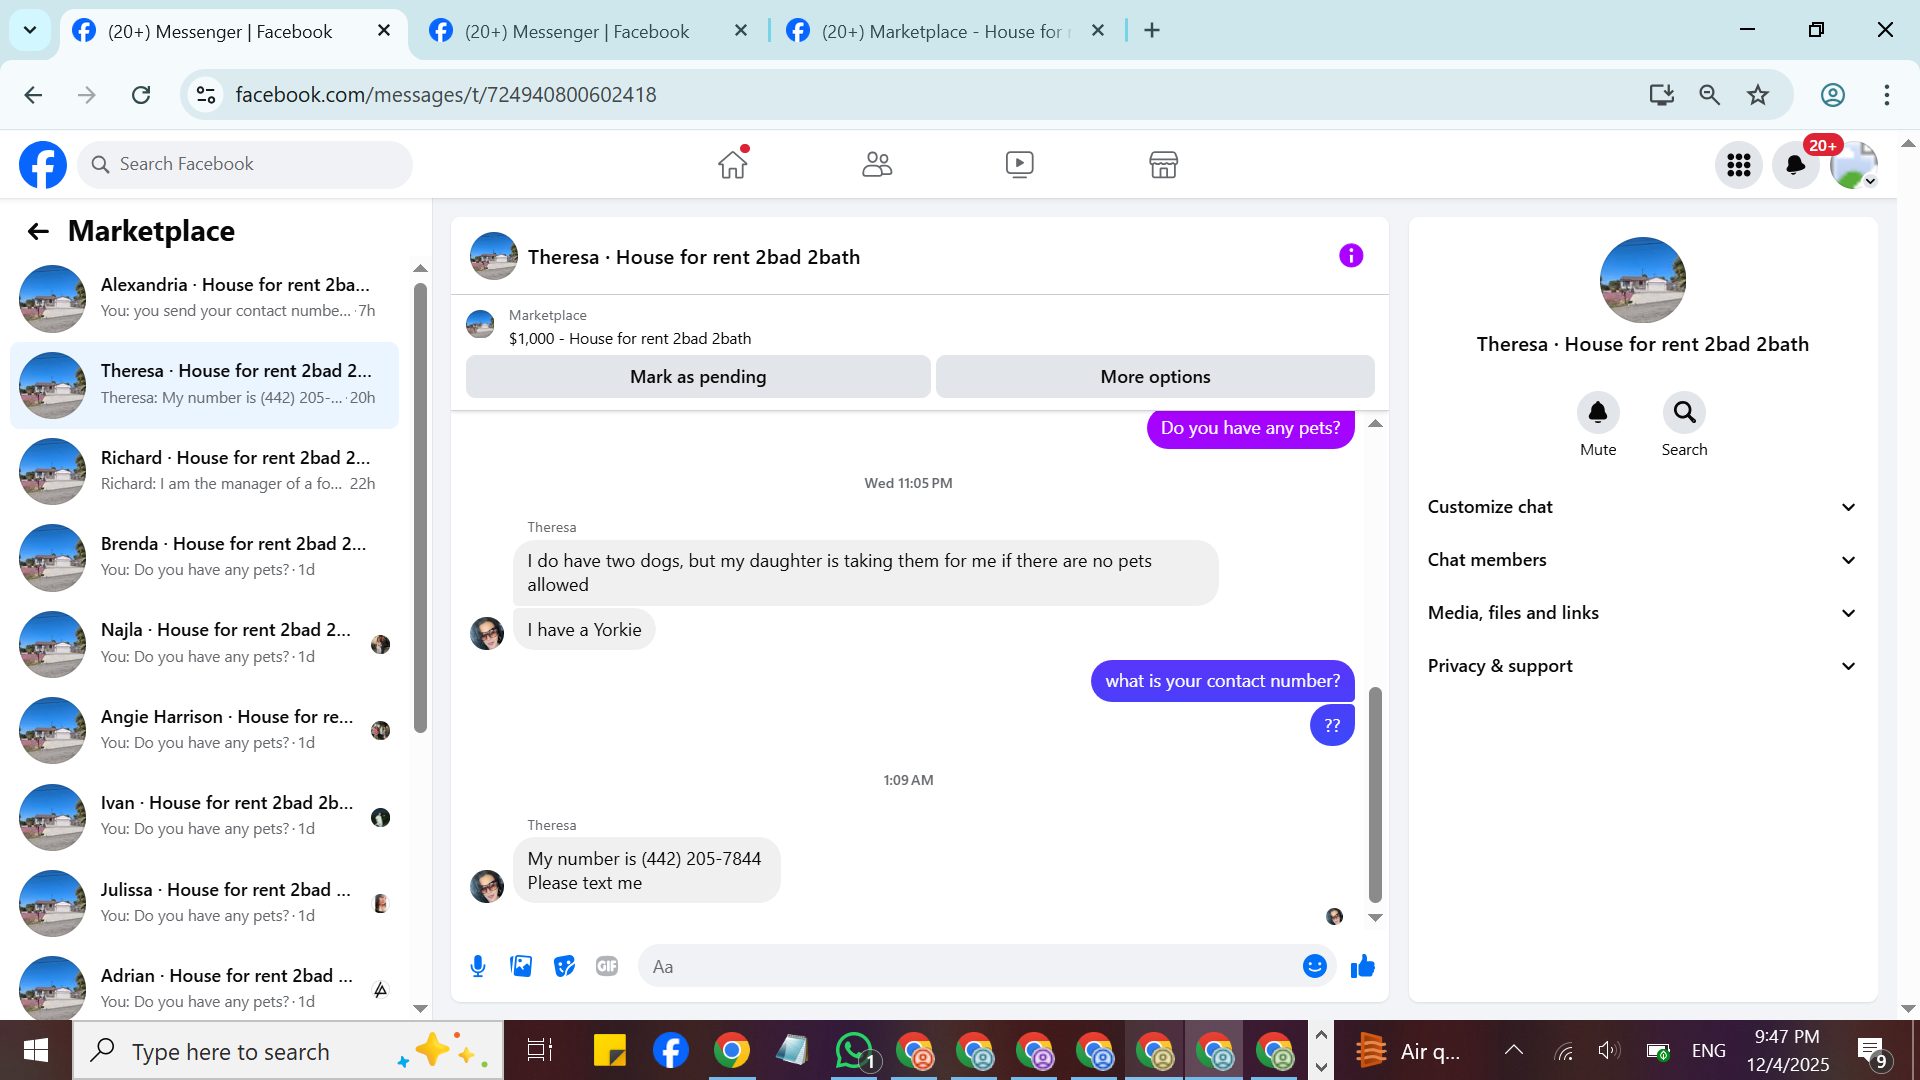Open conversation information purple icon
The height and width of the screenshot is (1080, 1920).
click(1351, 256)
